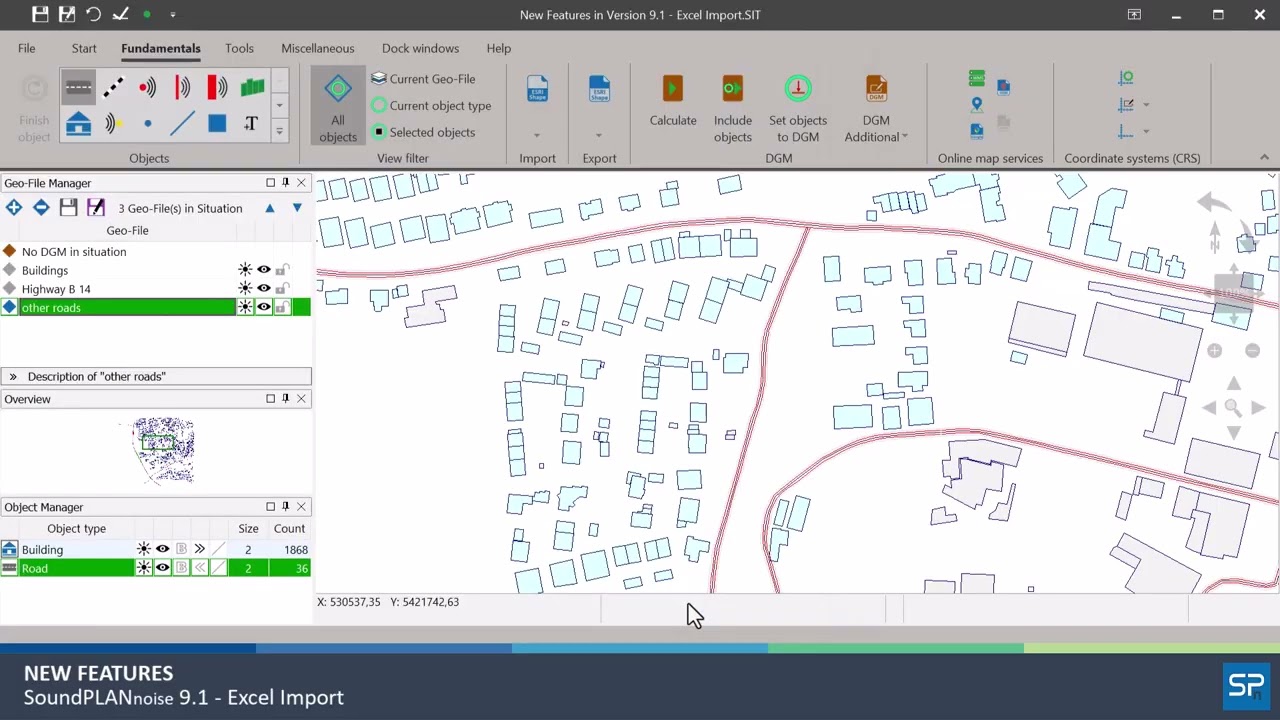Select the Building object type row

click(x=156, y=549)
